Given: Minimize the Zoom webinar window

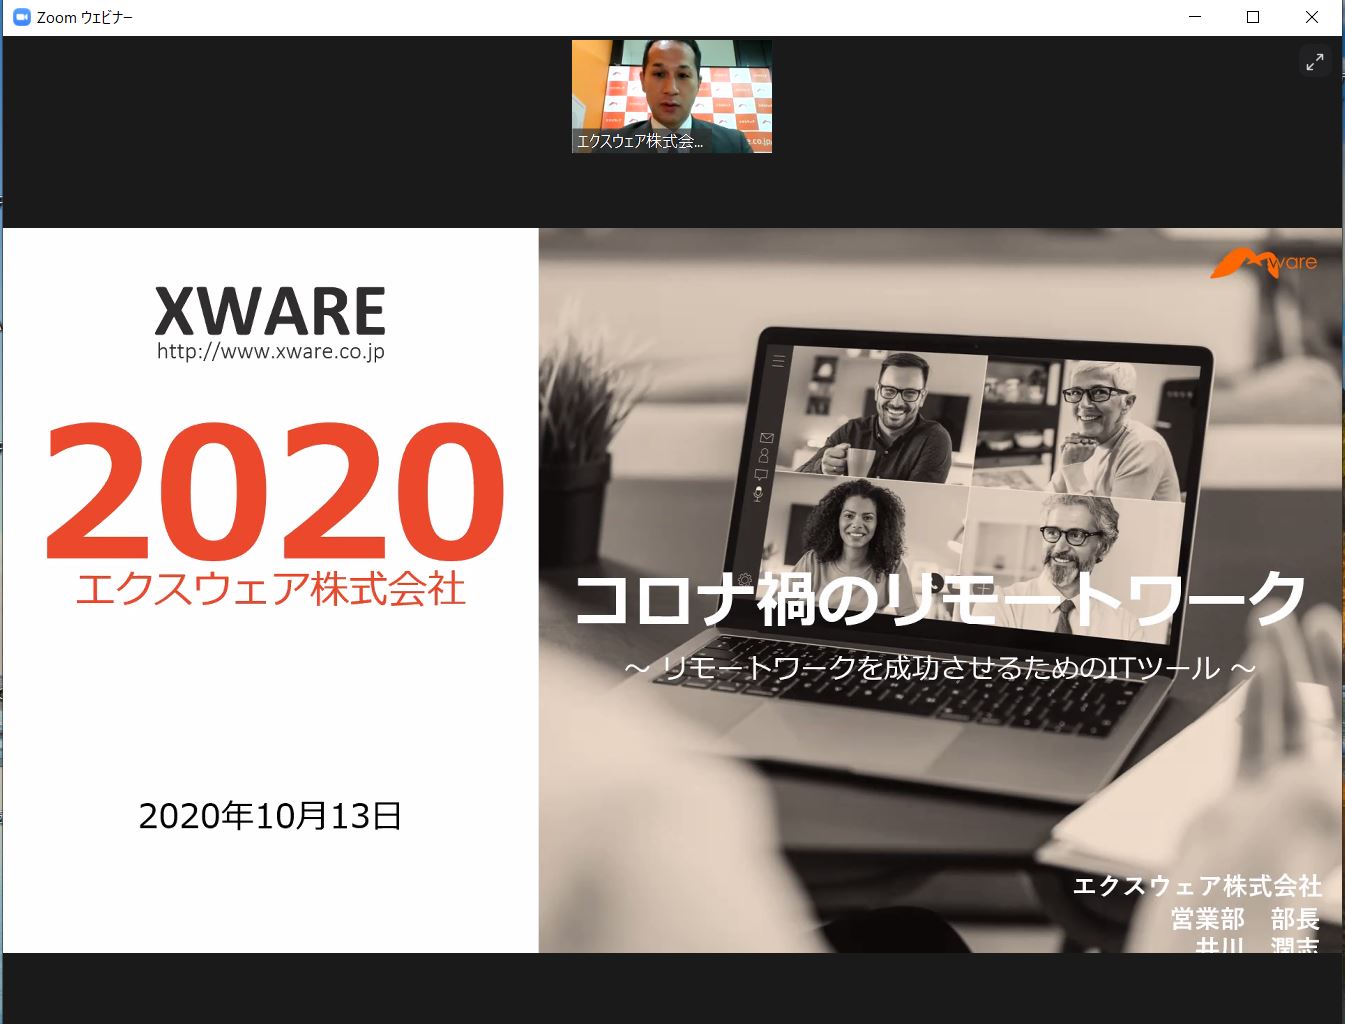Looking at the screenshot, I should [x=1195, y=17].
